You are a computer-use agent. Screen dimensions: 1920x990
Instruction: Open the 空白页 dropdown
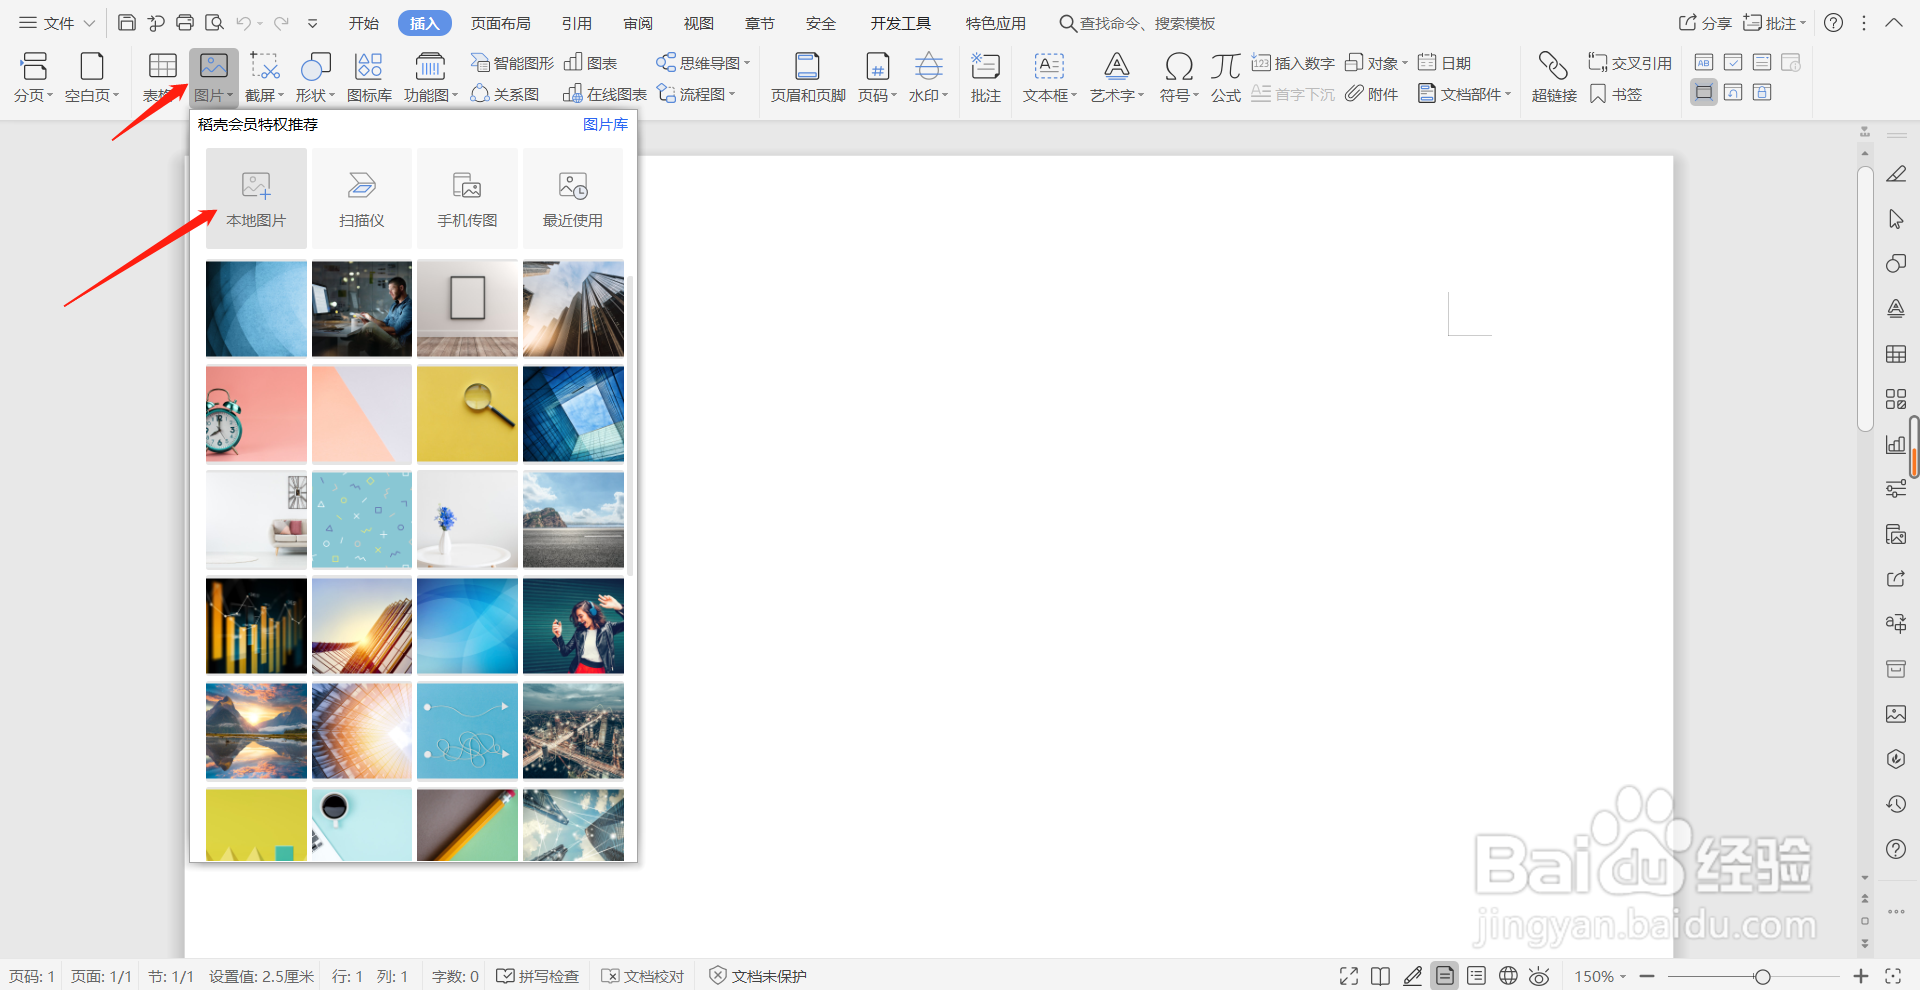click(x=92, y=78)
